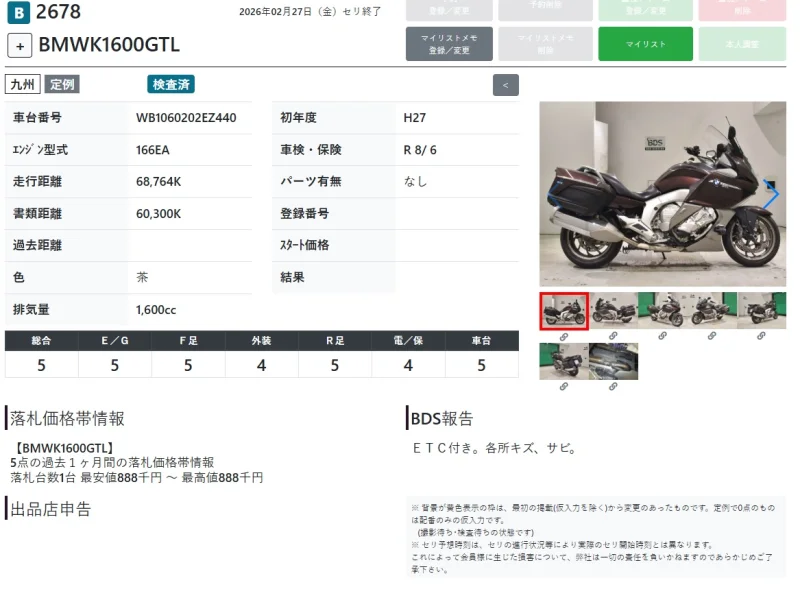Click the 外装 score column header
The image size is (800, 600).
pyautogui.click(x=261, y=341)
